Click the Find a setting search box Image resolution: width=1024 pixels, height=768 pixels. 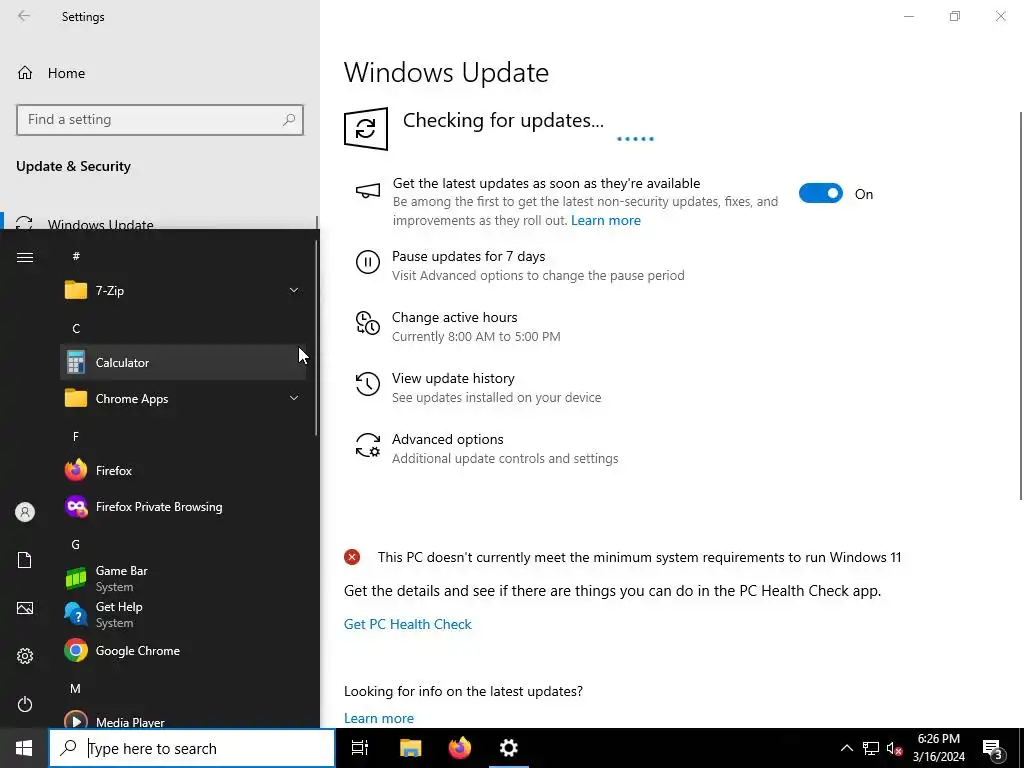pyautogui.click(x=160, y=120)
